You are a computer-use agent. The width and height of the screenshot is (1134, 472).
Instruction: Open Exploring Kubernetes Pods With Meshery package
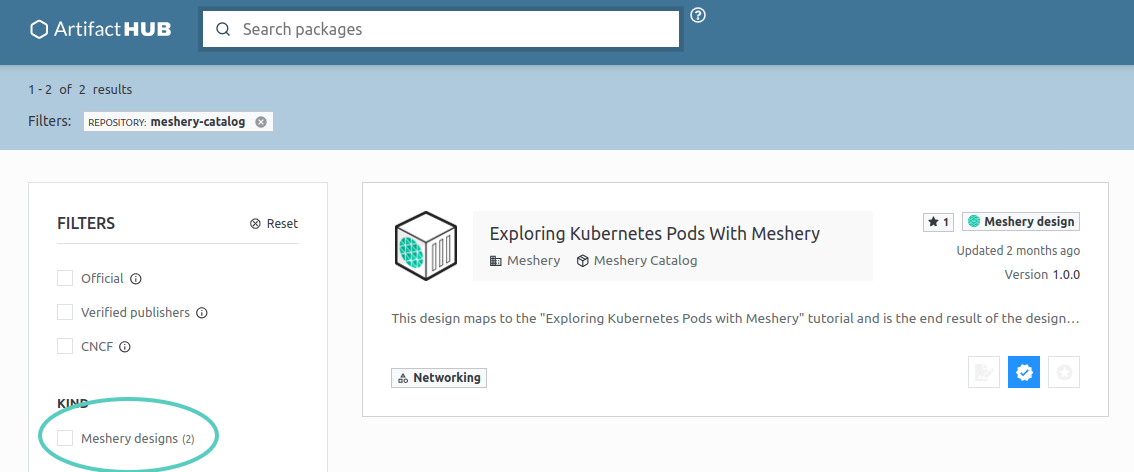click(x=654, y=234)
